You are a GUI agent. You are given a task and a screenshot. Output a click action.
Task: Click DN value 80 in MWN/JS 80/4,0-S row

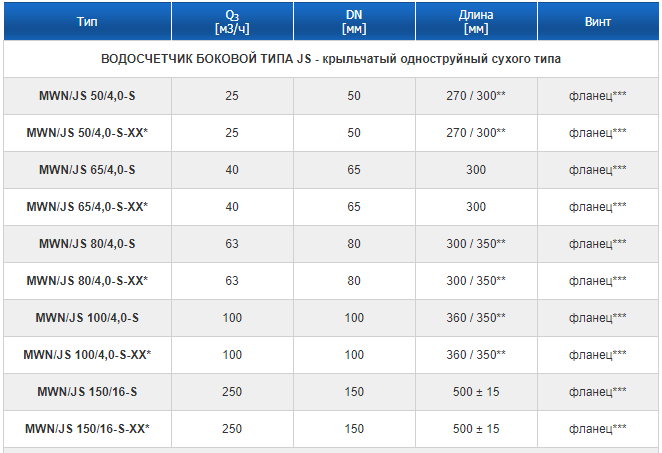pyautogui.click(x=354, y=244)
